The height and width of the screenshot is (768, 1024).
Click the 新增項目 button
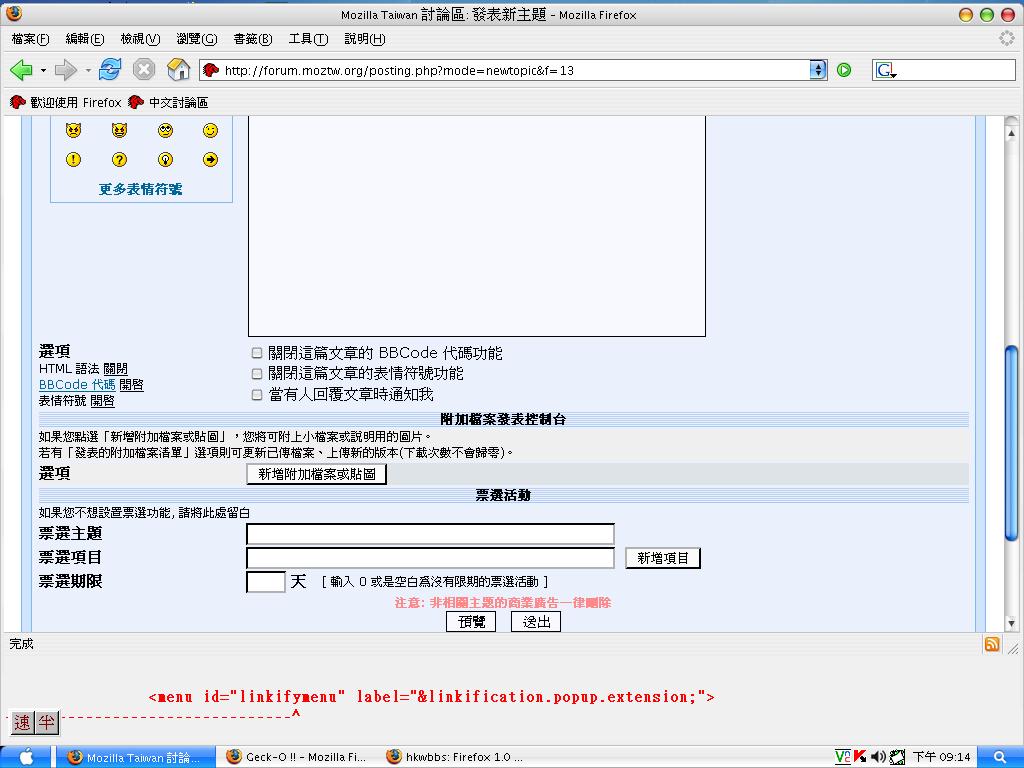[663, 558]
